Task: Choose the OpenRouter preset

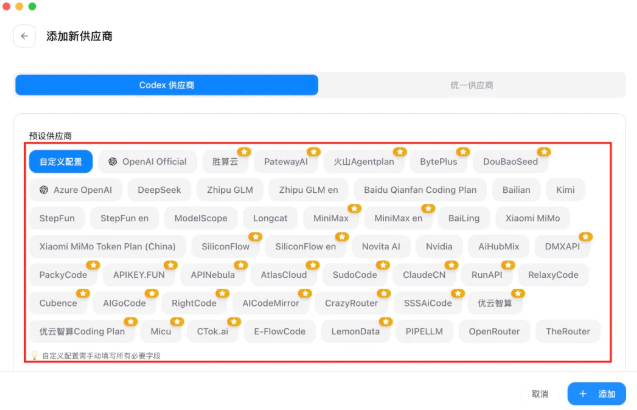Action: click(x=494, y=332)
